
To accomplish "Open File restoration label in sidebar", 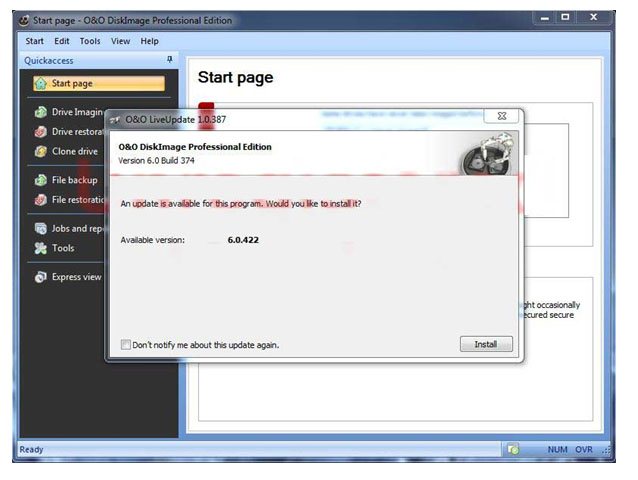I will coord(78,200).
